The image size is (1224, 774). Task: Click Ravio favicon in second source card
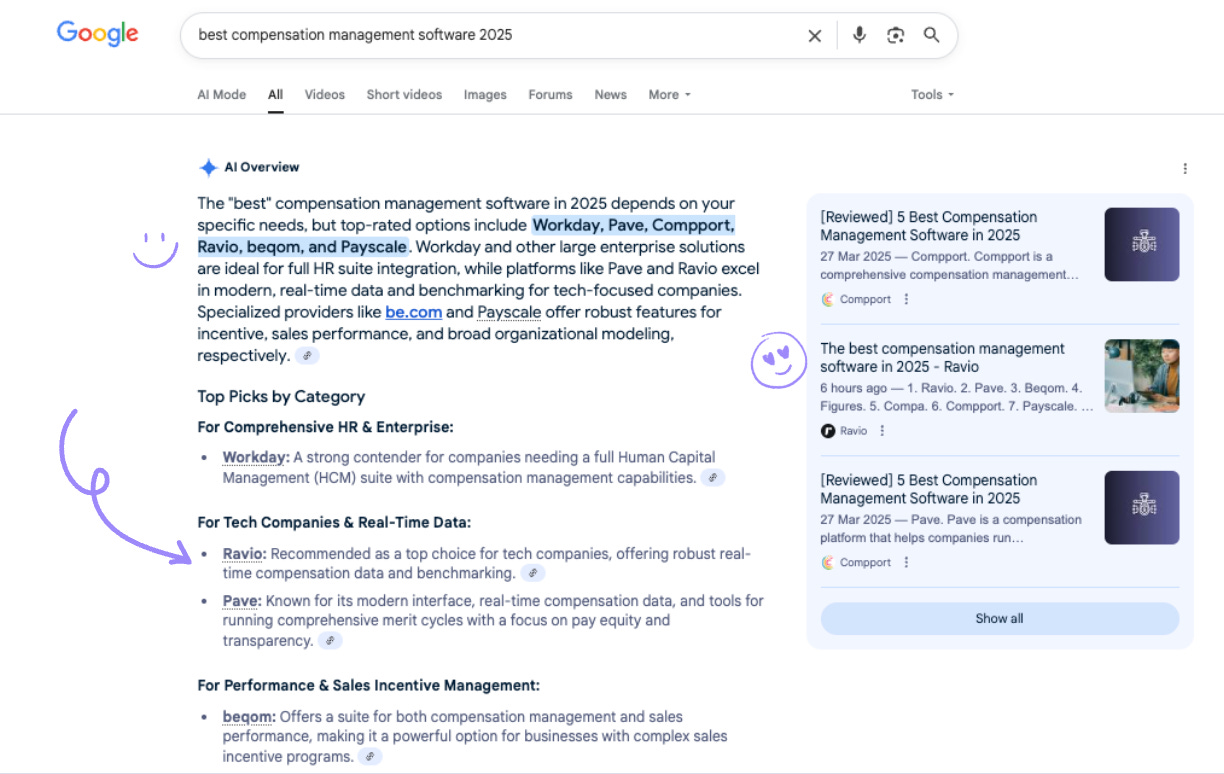tap(828, 431)
